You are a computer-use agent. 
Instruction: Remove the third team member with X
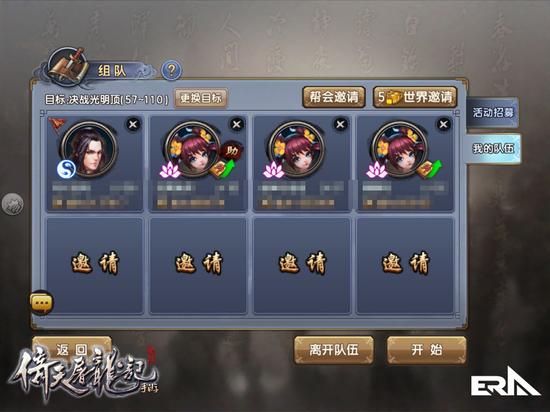(x=340, y=124)
